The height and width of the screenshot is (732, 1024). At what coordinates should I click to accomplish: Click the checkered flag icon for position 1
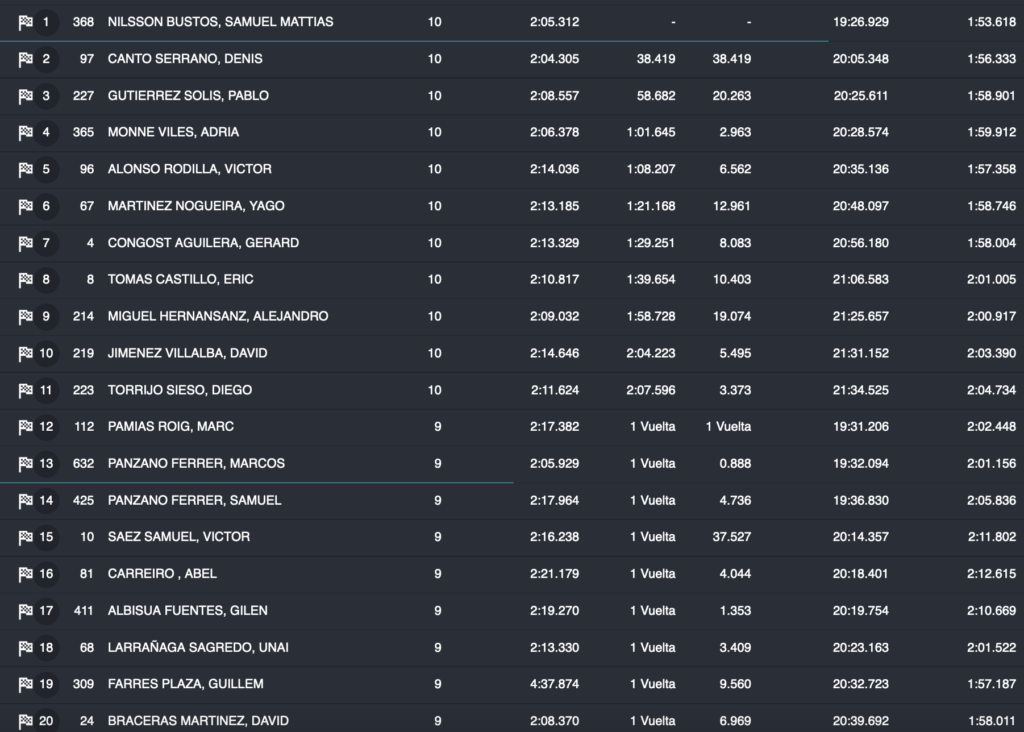click(x=25, y=22)
